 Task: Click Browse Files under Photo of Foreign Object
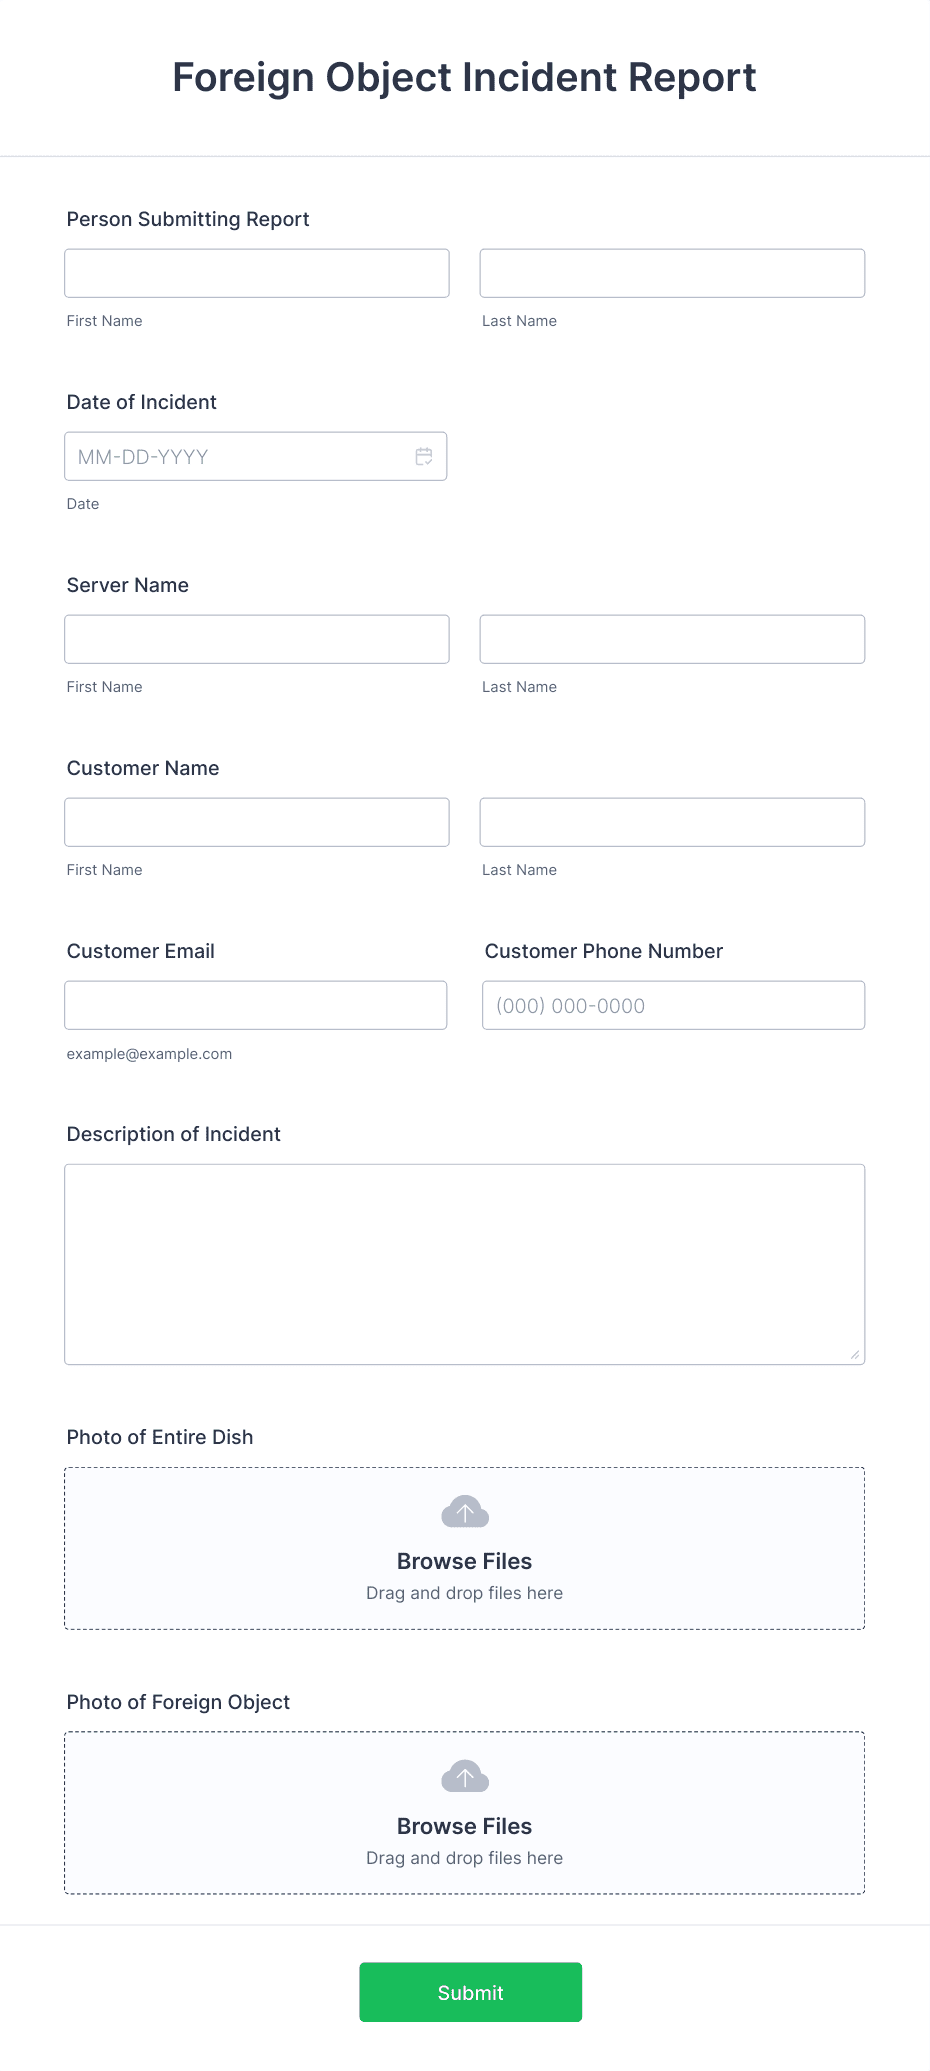pos(464,1826)
